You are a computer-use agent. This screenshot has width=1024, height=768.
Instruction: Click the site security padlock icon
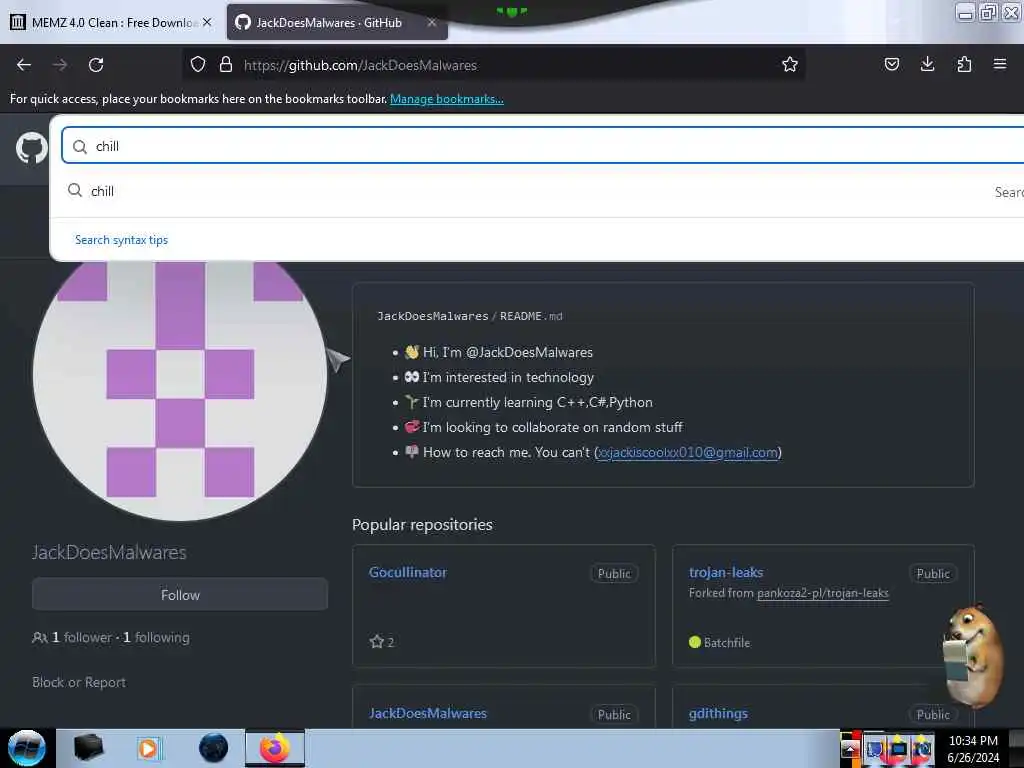226,64
